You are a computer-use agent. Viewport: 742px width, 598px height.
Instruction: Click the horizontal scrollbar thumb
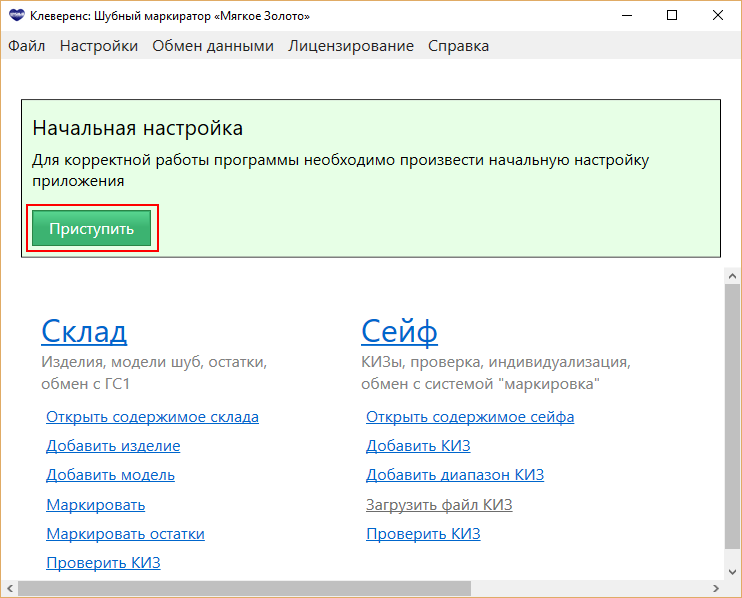pos(245,589)
